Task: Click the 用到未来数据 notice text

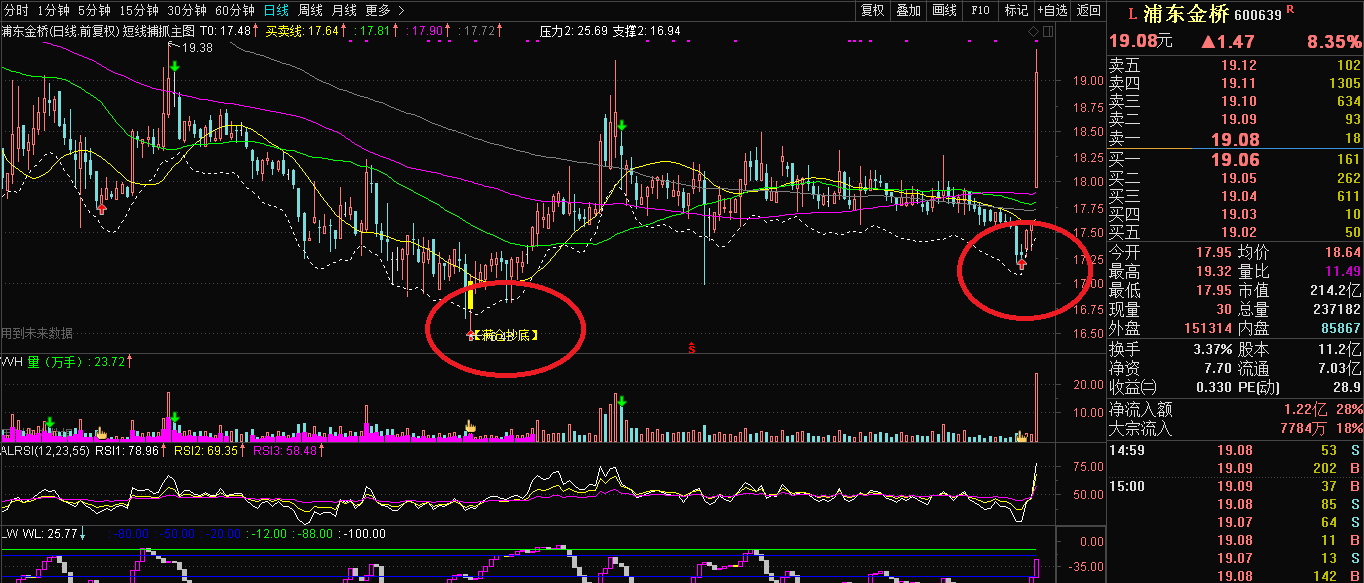Action: click(37, 333)
